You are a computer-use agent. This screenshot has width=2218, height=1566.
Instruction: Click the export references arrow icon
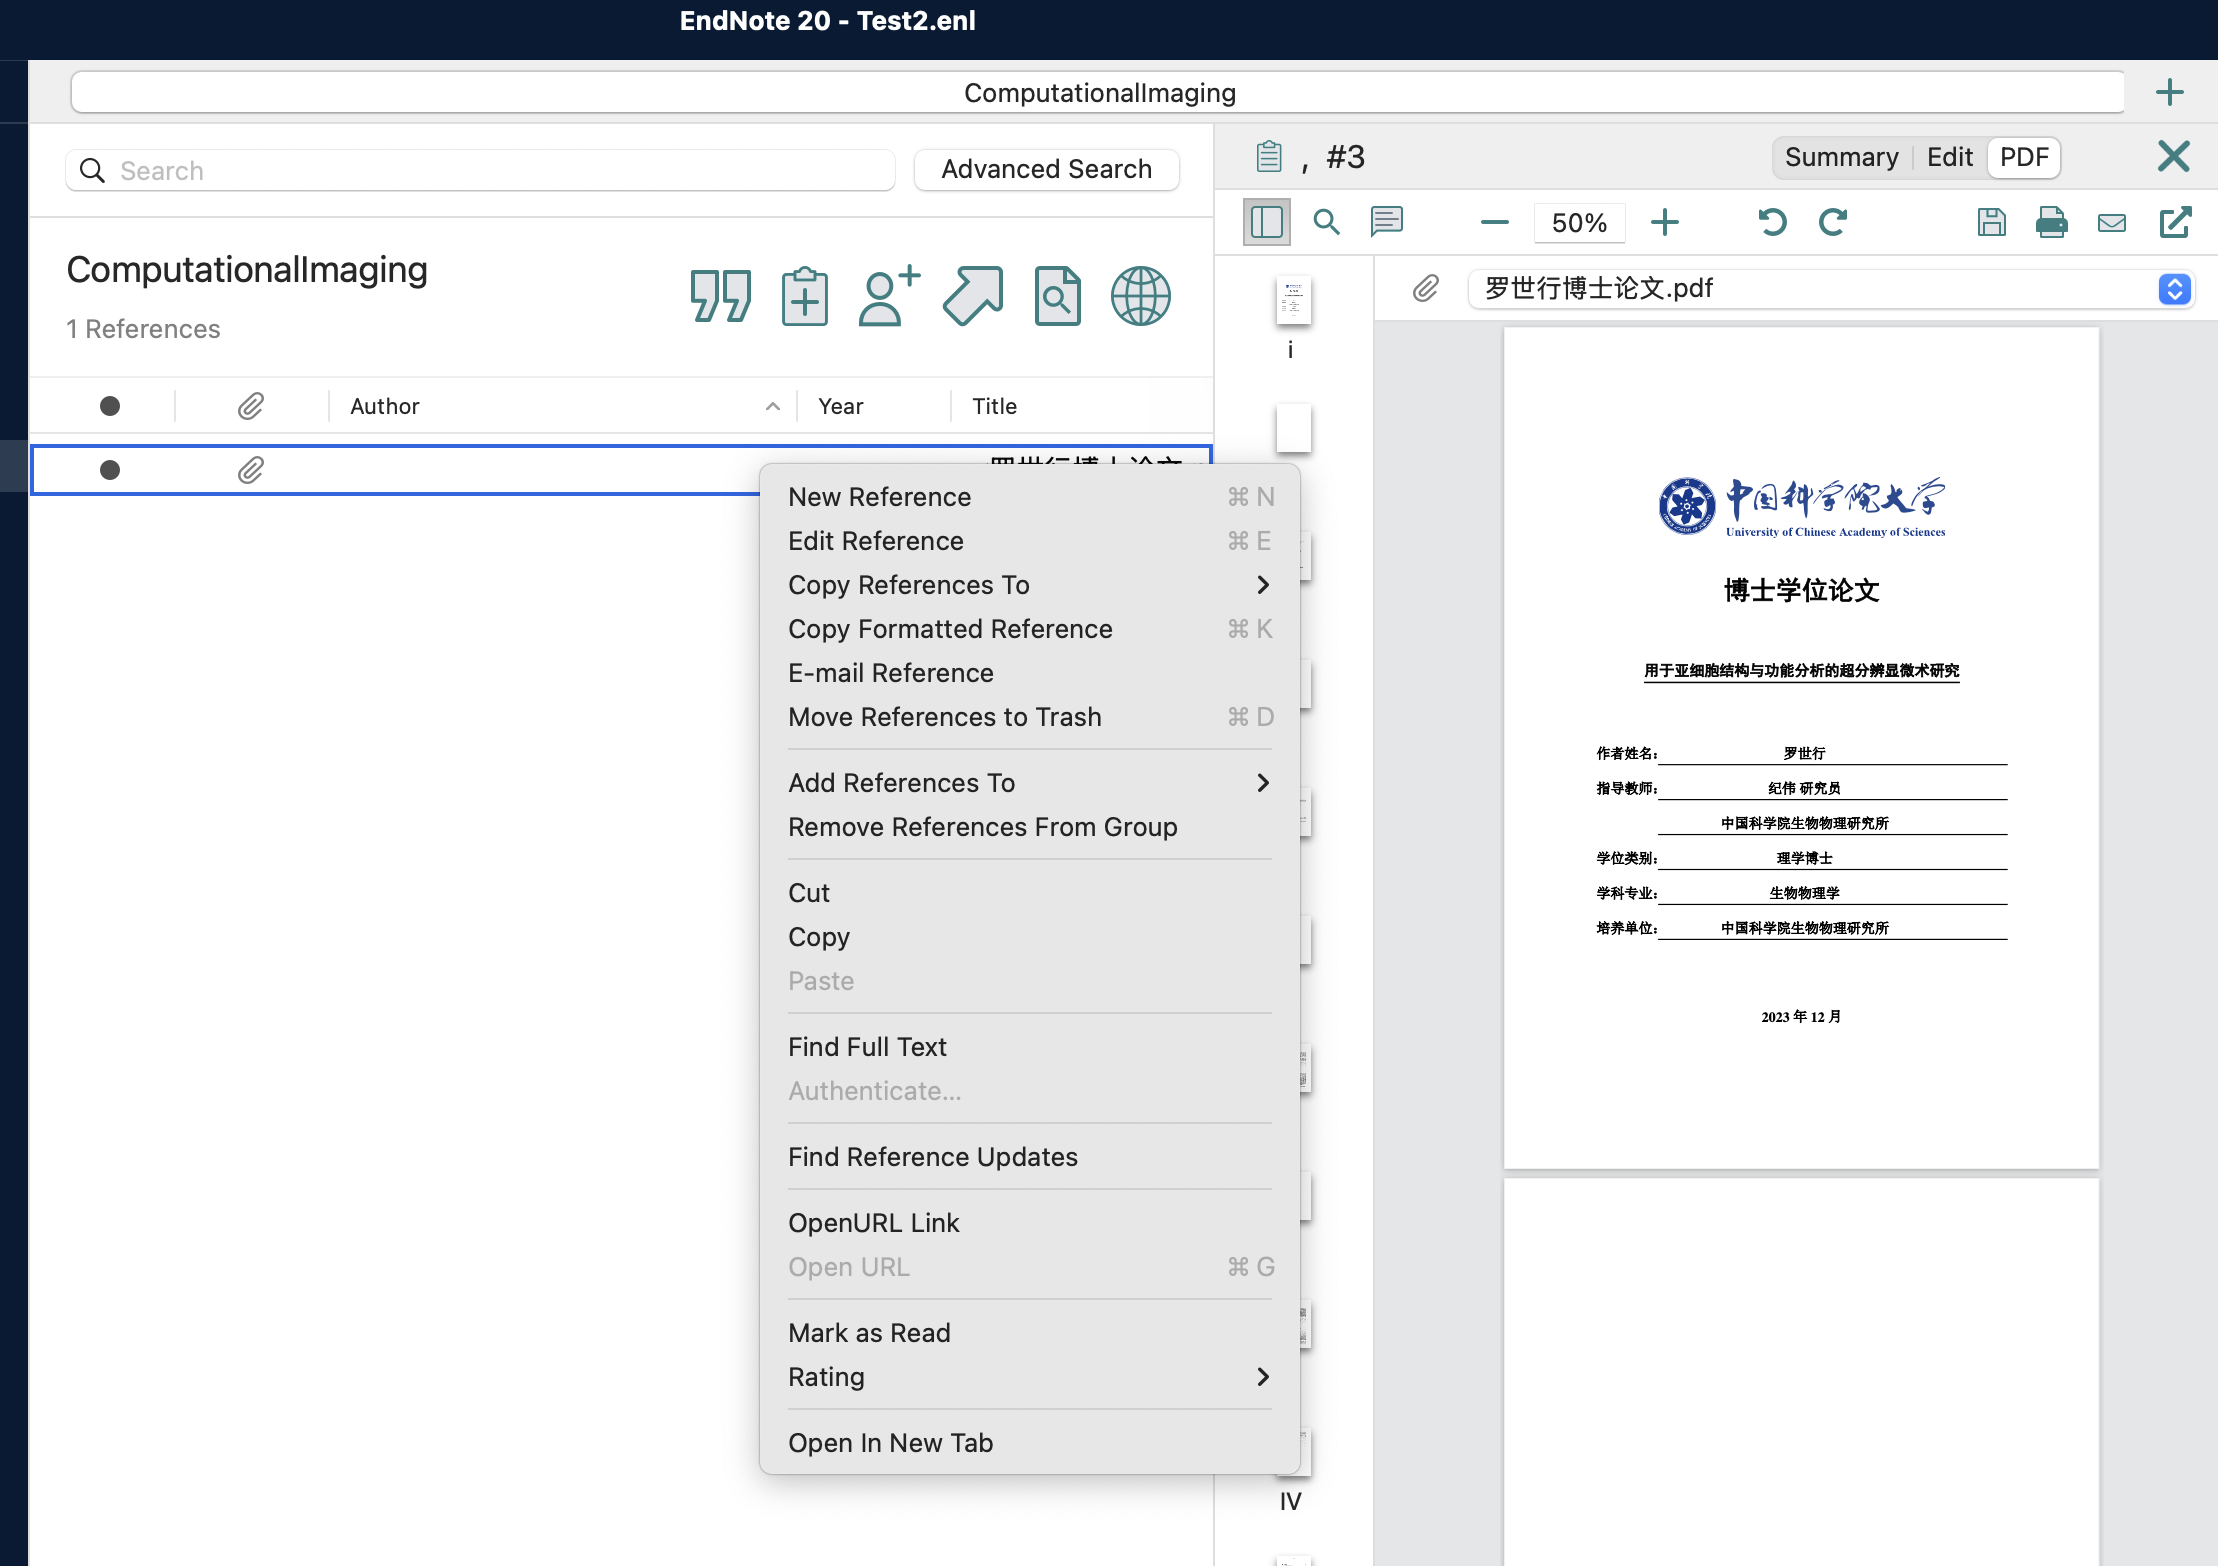click(973, 296)
